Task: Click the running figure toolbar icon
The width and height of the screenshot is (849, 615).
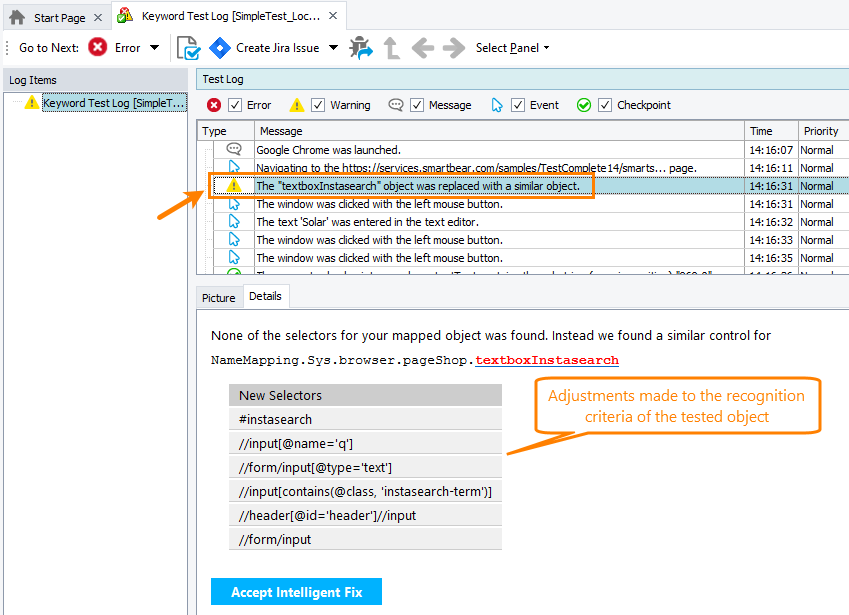Action: [360, 47]
